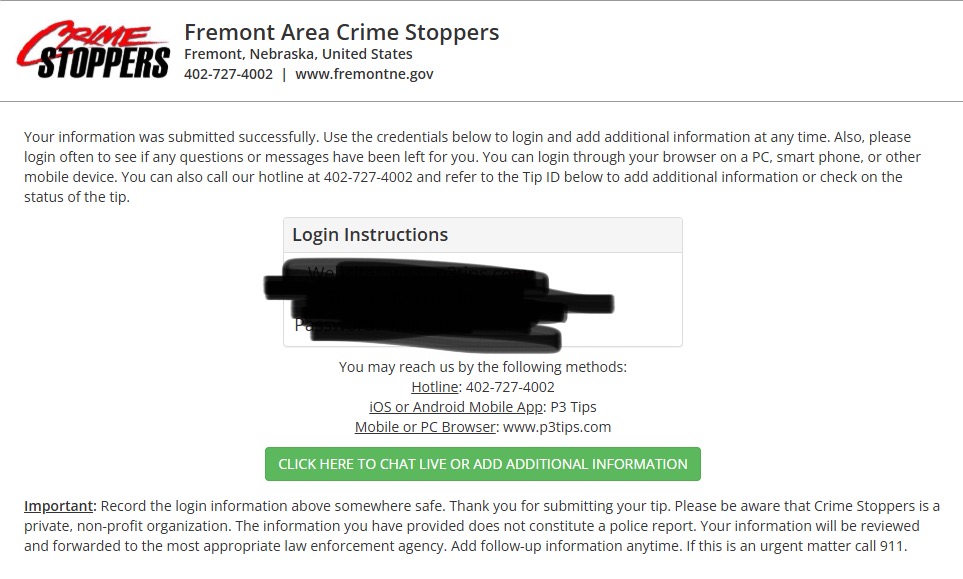
Task: Click the Crime Stoppers logo
Action: pyautogui.click(x=93, y=50)
